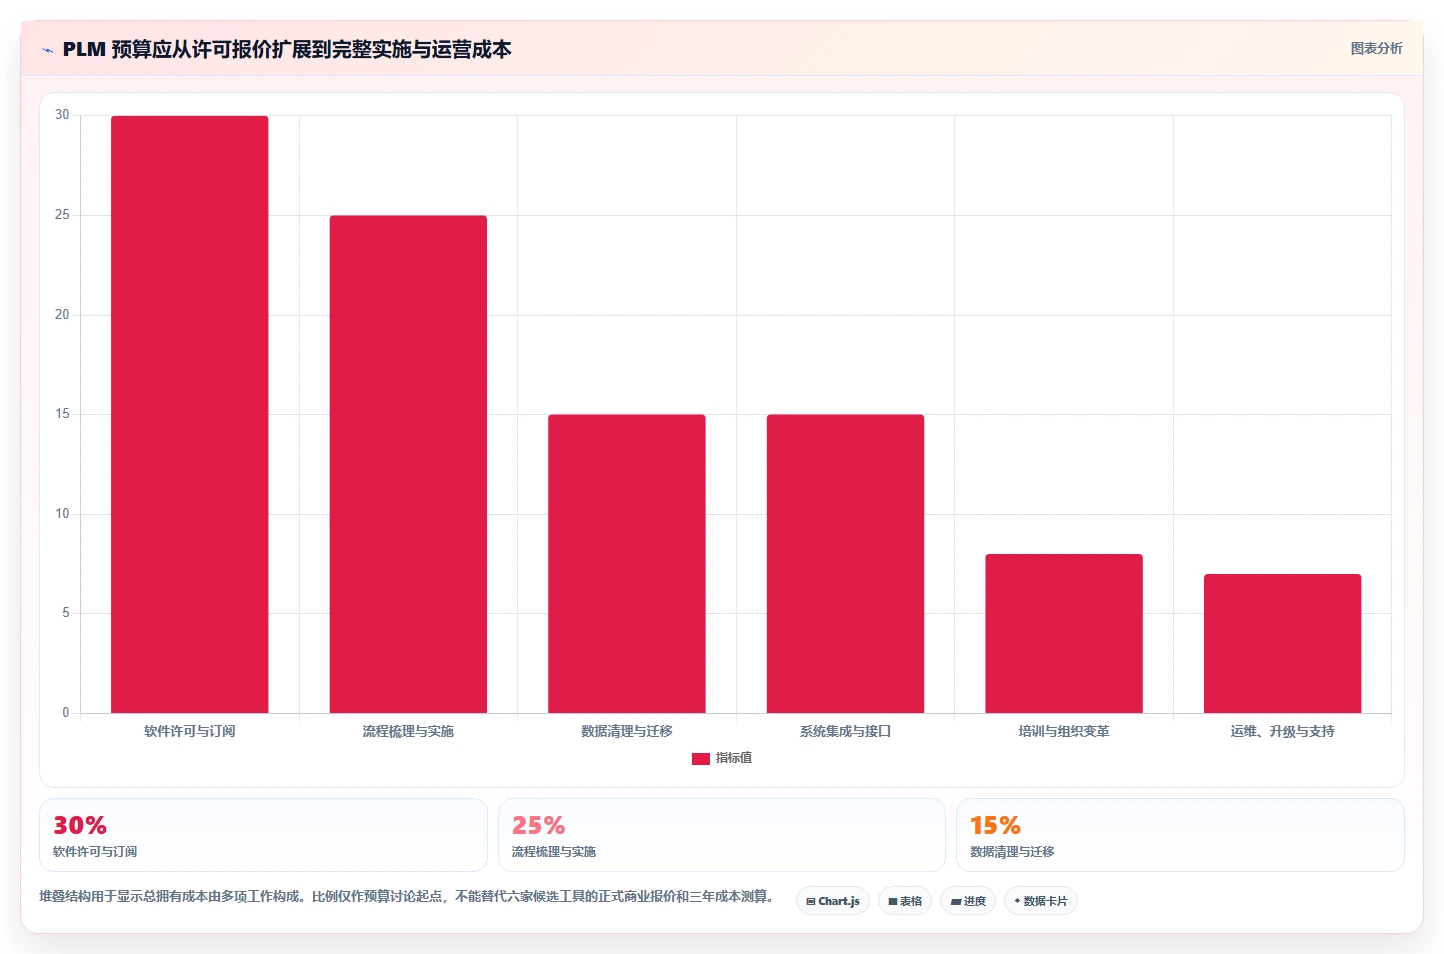Viewport: 1444px width, 954px height.
Task: Click the Chart.js tag chip
Action: point(833,901)
